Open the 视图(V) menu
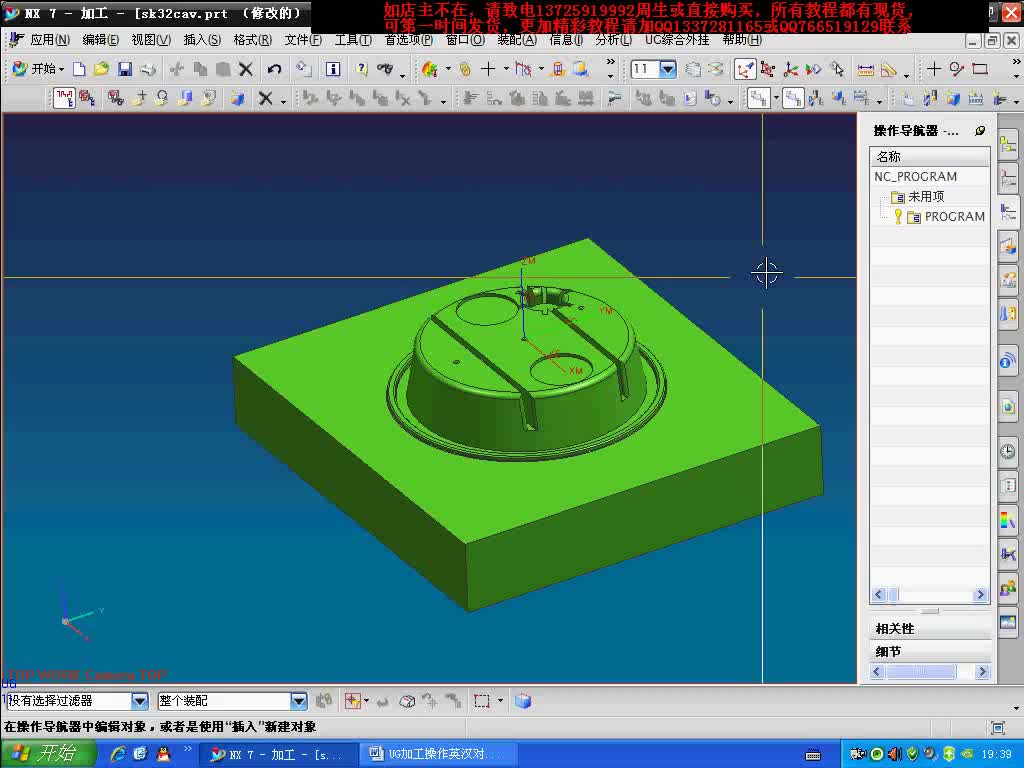 [151, 40]
